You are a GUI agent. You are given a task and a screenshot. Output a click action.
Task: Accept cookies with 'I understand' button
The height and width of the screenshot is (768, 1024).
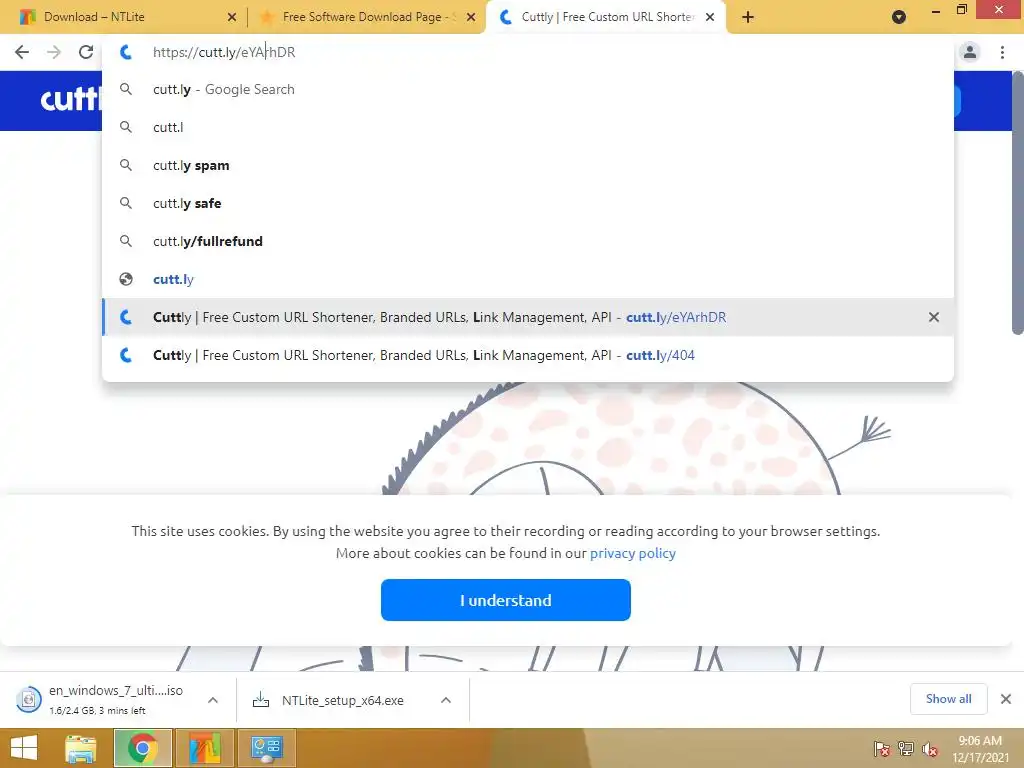click(505, 600)
